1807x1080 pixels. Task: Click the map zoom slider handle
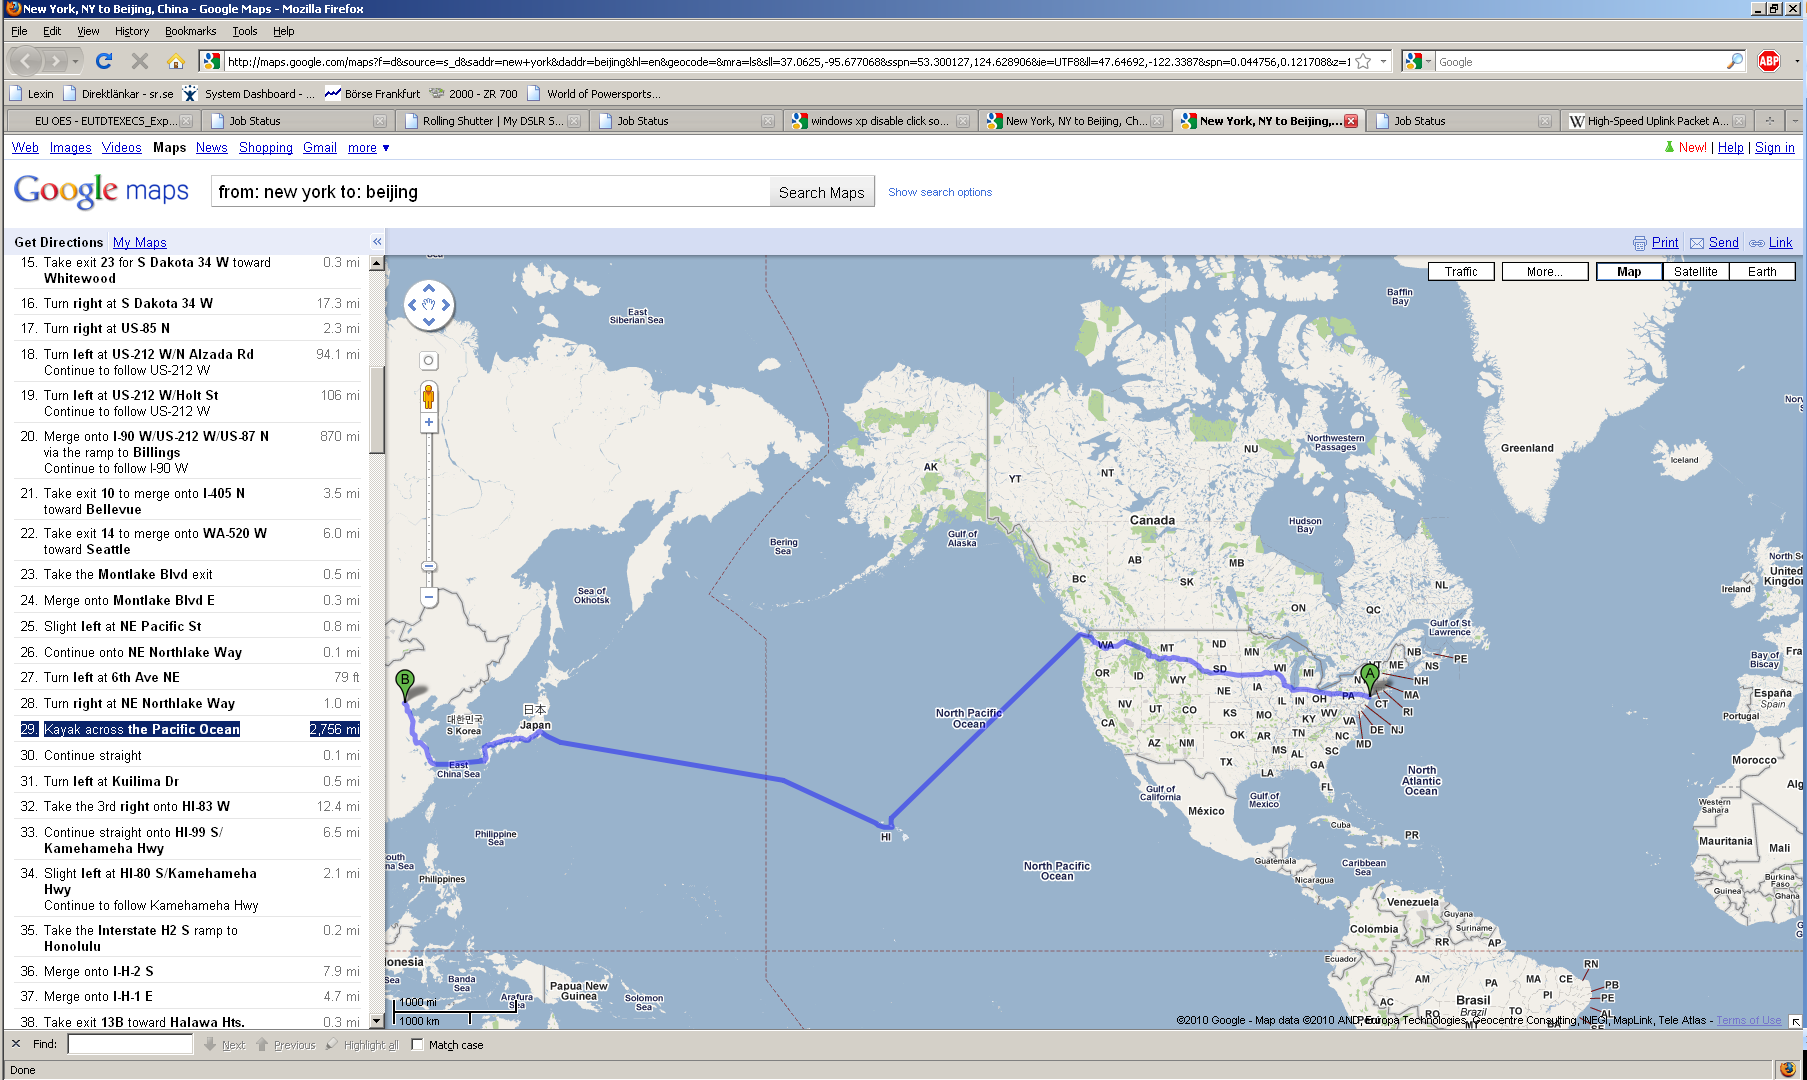click(429, 567)
